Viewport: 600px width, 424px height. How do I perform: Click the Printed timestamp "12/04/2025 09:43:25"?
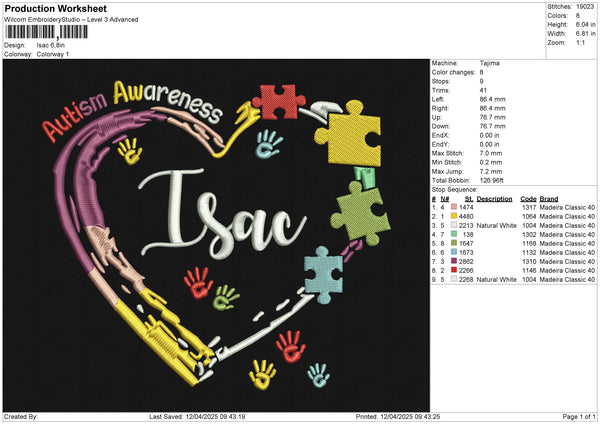pyautogui.click(x=410, y=416)
